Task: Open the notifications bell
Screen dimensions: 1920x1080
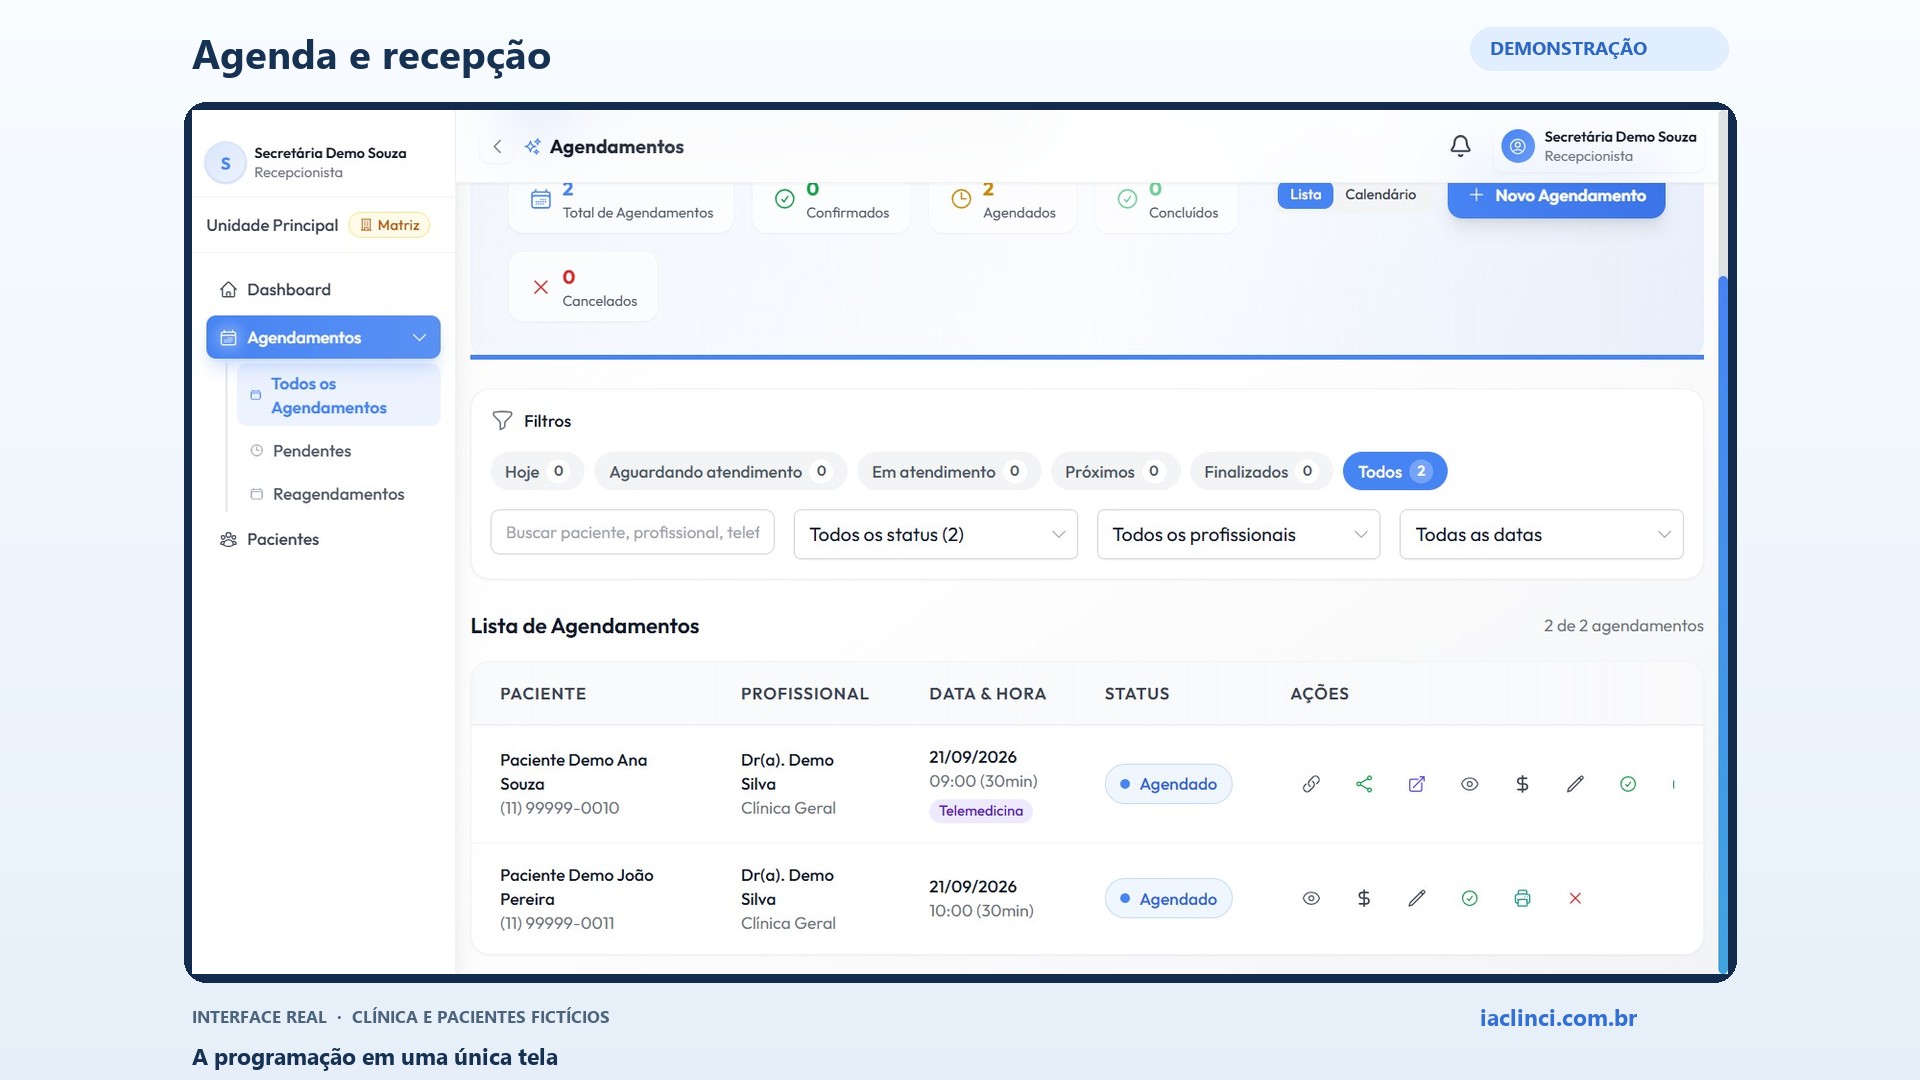Action: (1460, 146)
